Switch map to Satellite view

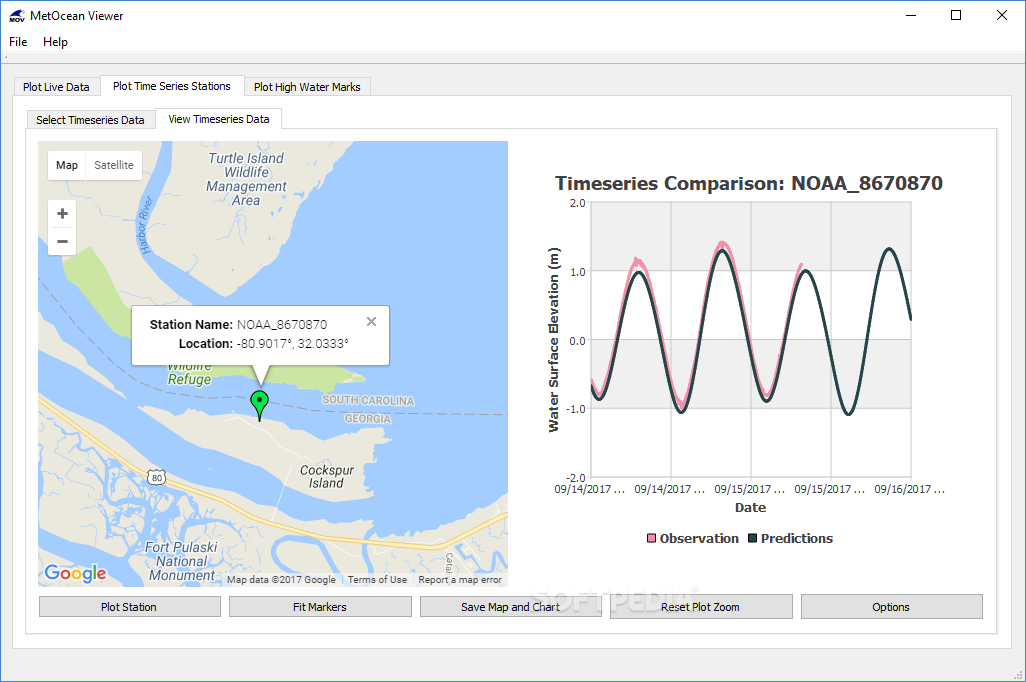click(114, 165)
